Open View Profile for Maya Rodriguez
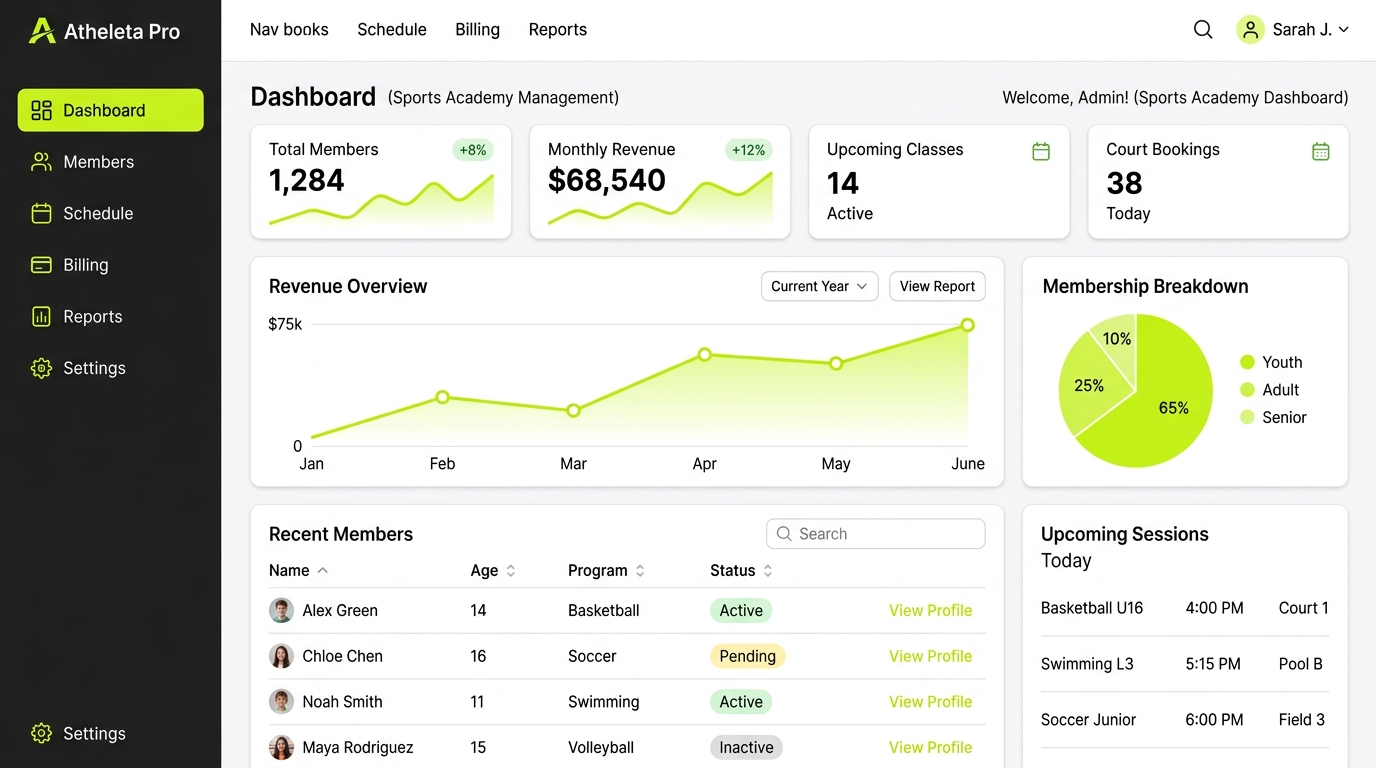Viewport: 1376px width, 768px height. [930, 747]
